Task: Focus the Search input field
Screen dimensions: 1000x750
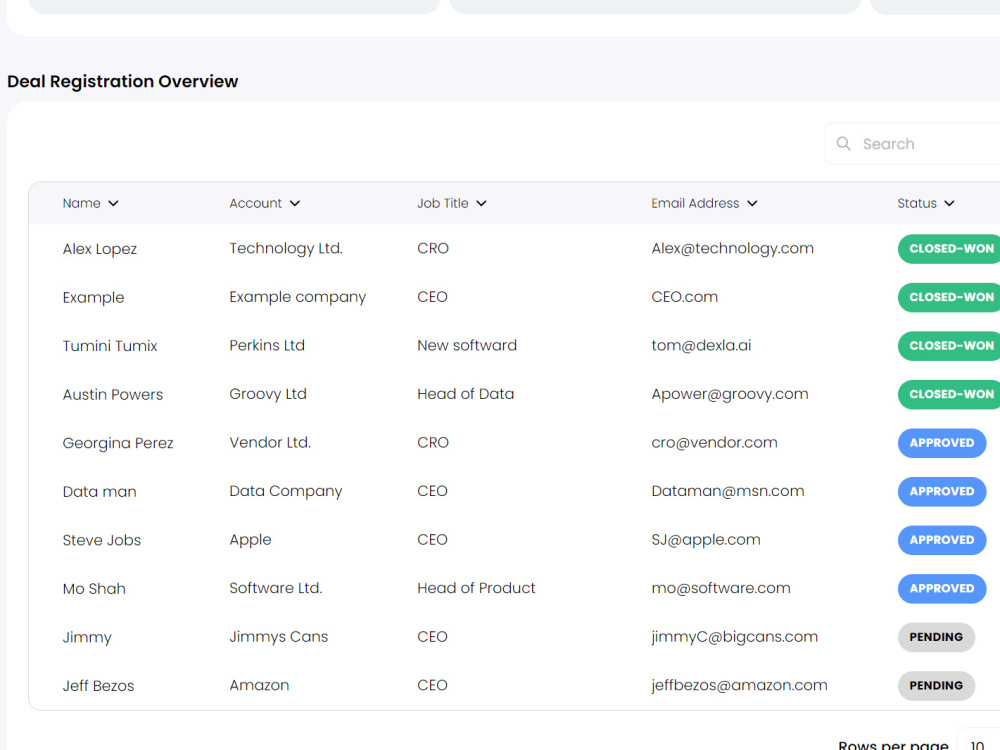Action: click(913, 143)
